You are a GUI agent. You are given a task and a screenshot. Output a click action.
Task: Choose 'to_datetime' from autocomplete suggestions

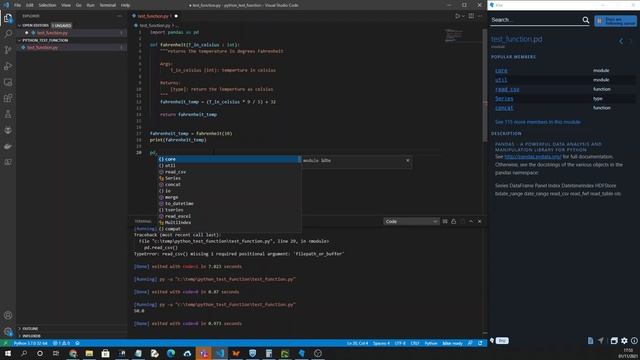tap(229, 203)
